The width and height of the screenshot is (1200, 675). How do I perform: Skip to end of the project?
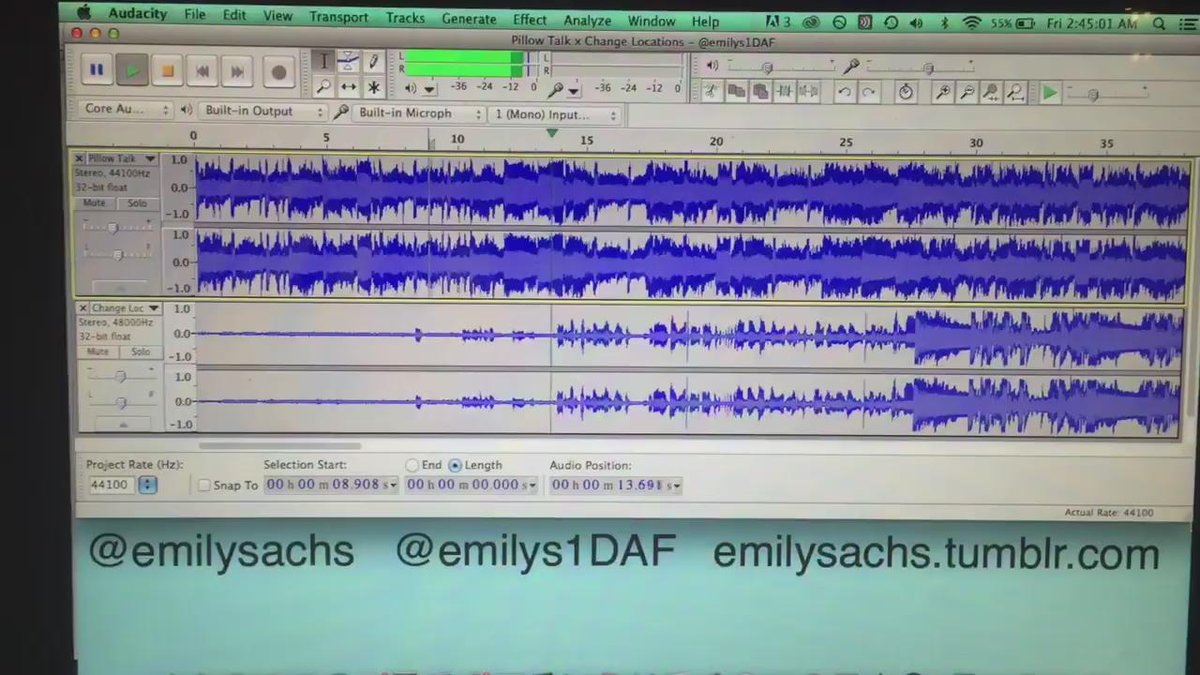237,71
